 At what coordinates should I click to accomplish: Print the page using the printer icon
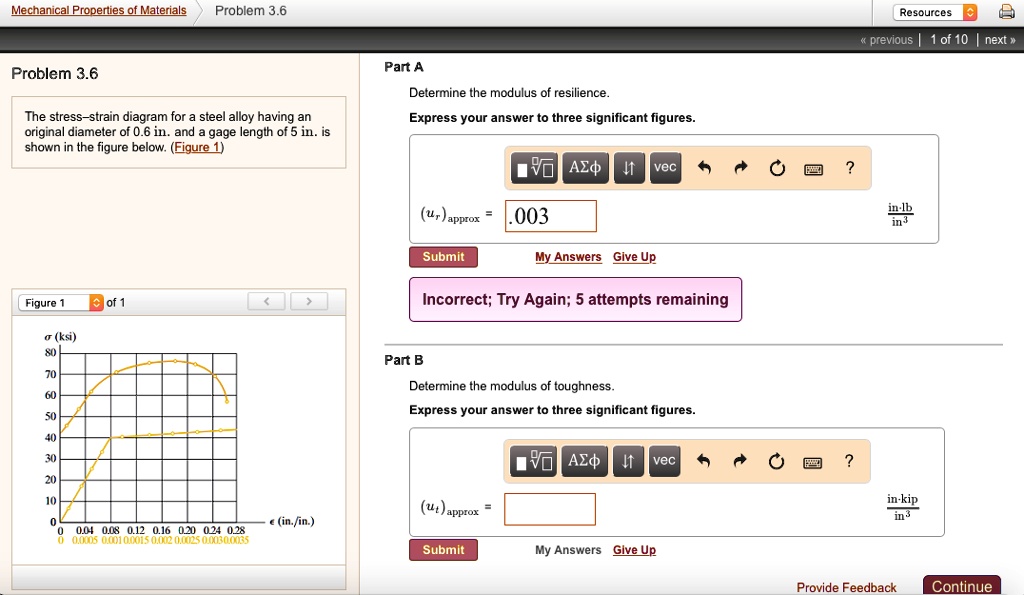click(x=1008, y=11)
